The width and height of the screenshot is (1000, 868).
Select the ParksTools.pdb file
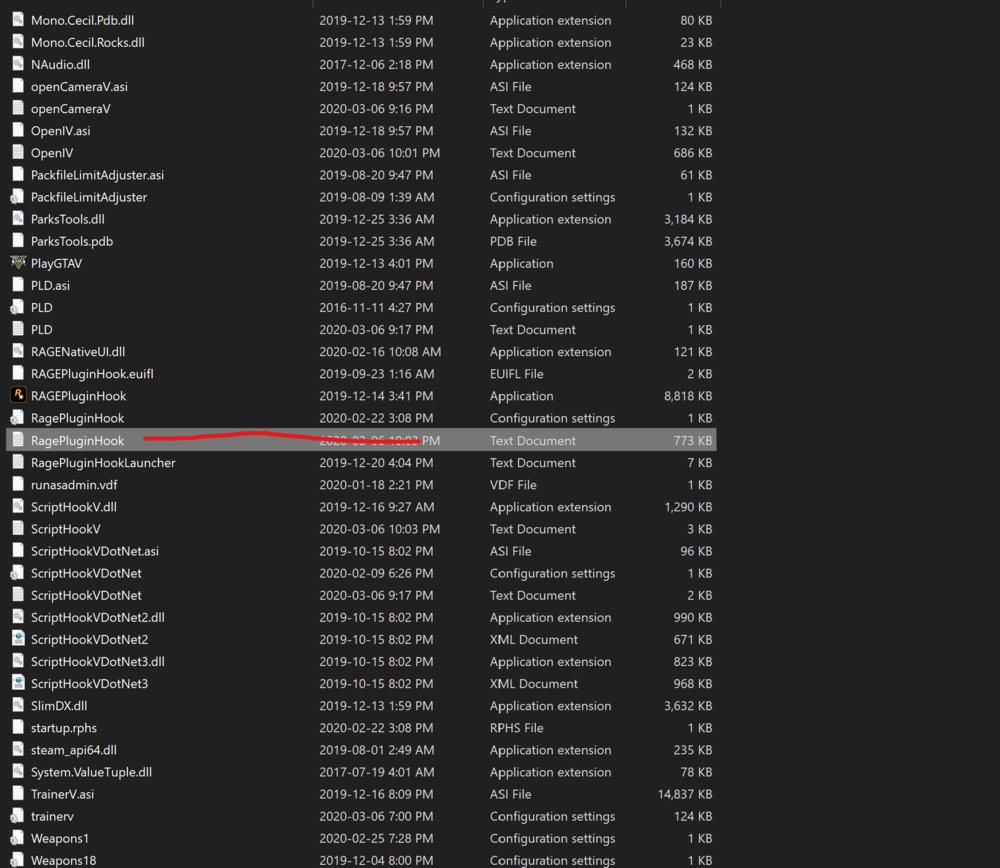[67, 240]
